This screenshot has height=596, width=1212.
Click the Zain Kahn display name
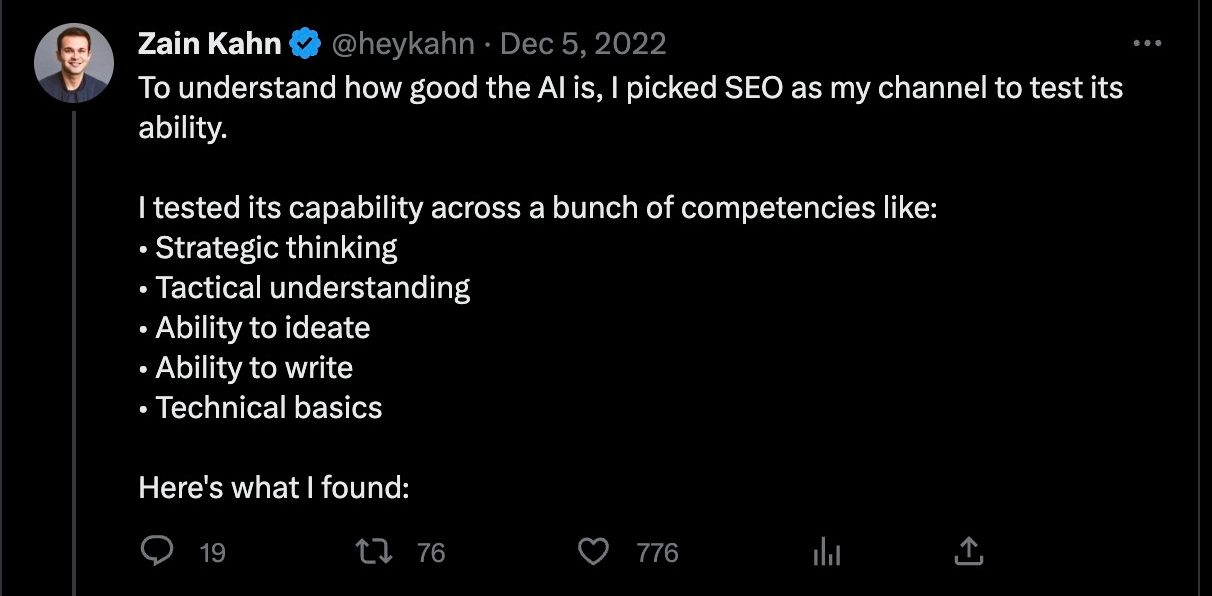[x=210, y=45]
